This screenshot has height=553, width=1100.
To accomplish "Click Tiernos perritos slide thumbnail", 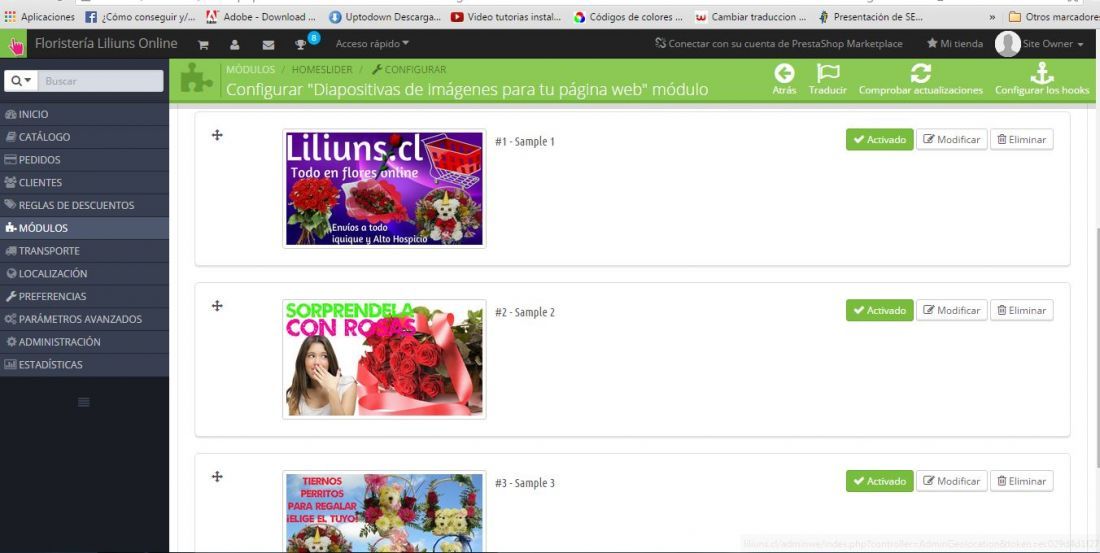I will click(x=384, y=512).
